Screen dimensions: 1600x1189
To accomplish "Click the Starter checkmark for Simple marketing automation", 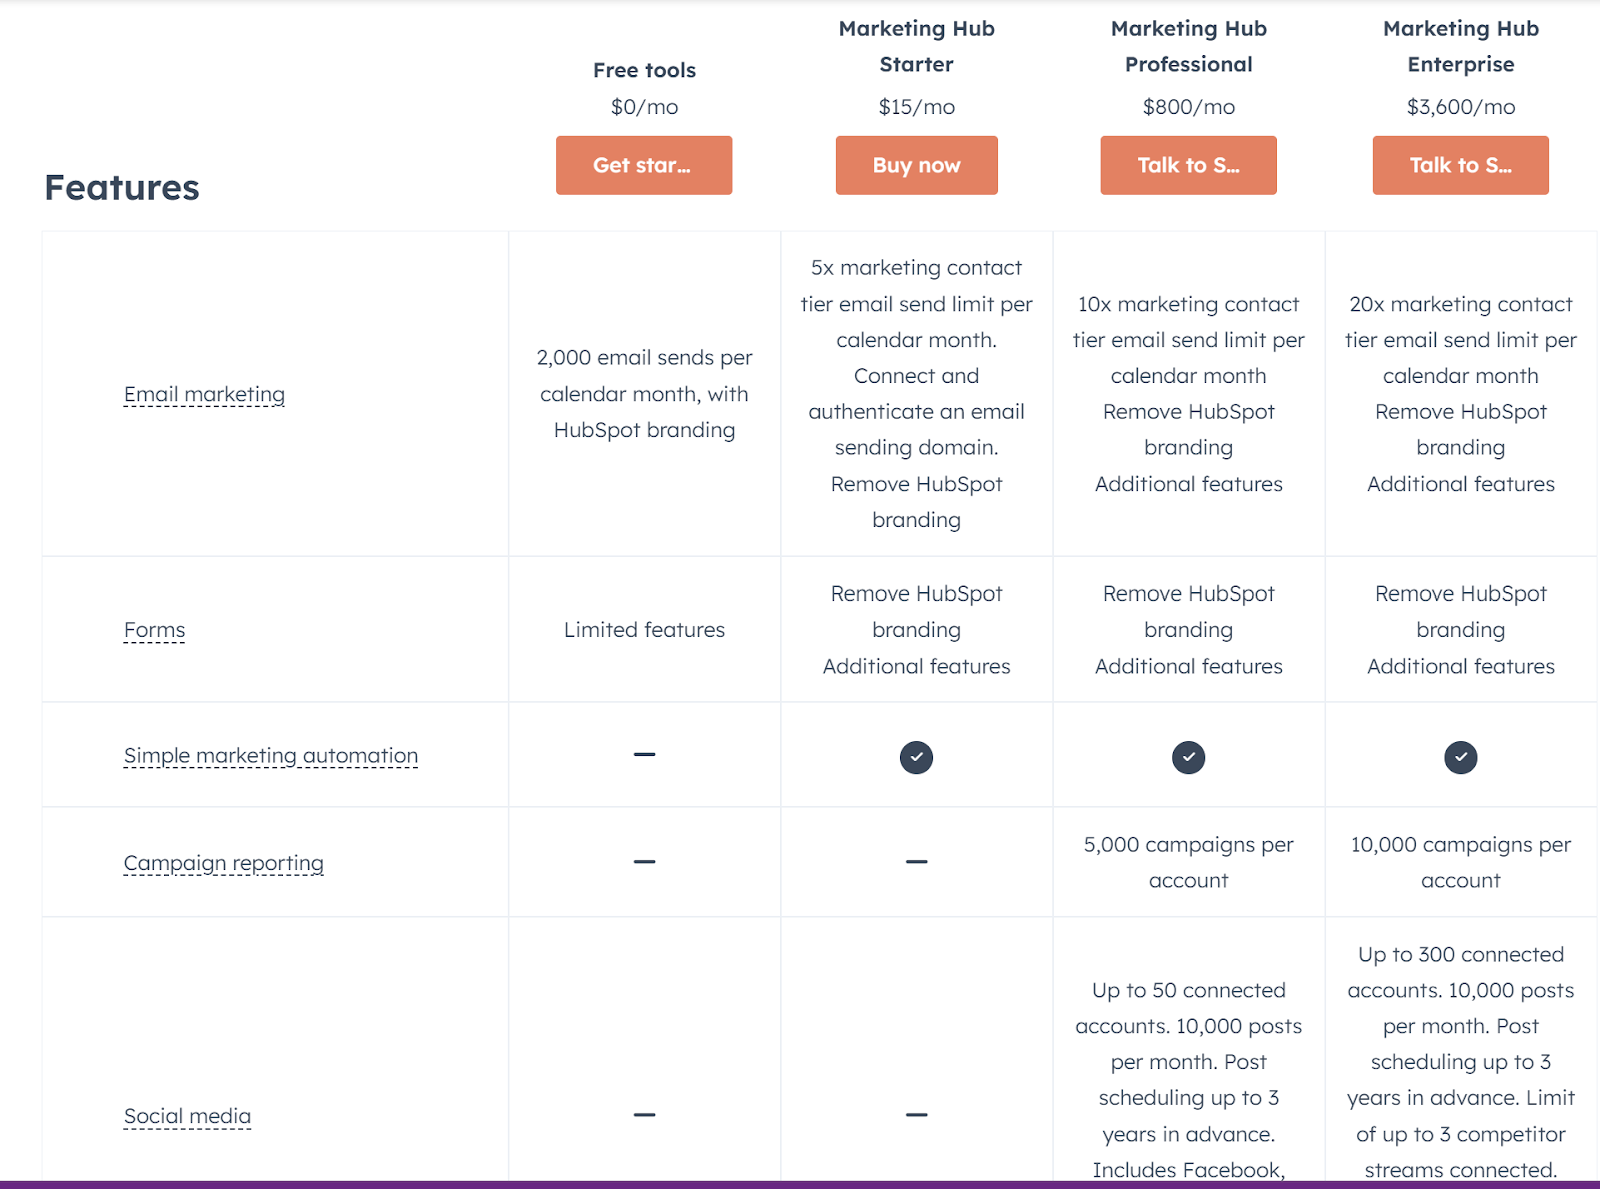I will [x=916, y=757].
